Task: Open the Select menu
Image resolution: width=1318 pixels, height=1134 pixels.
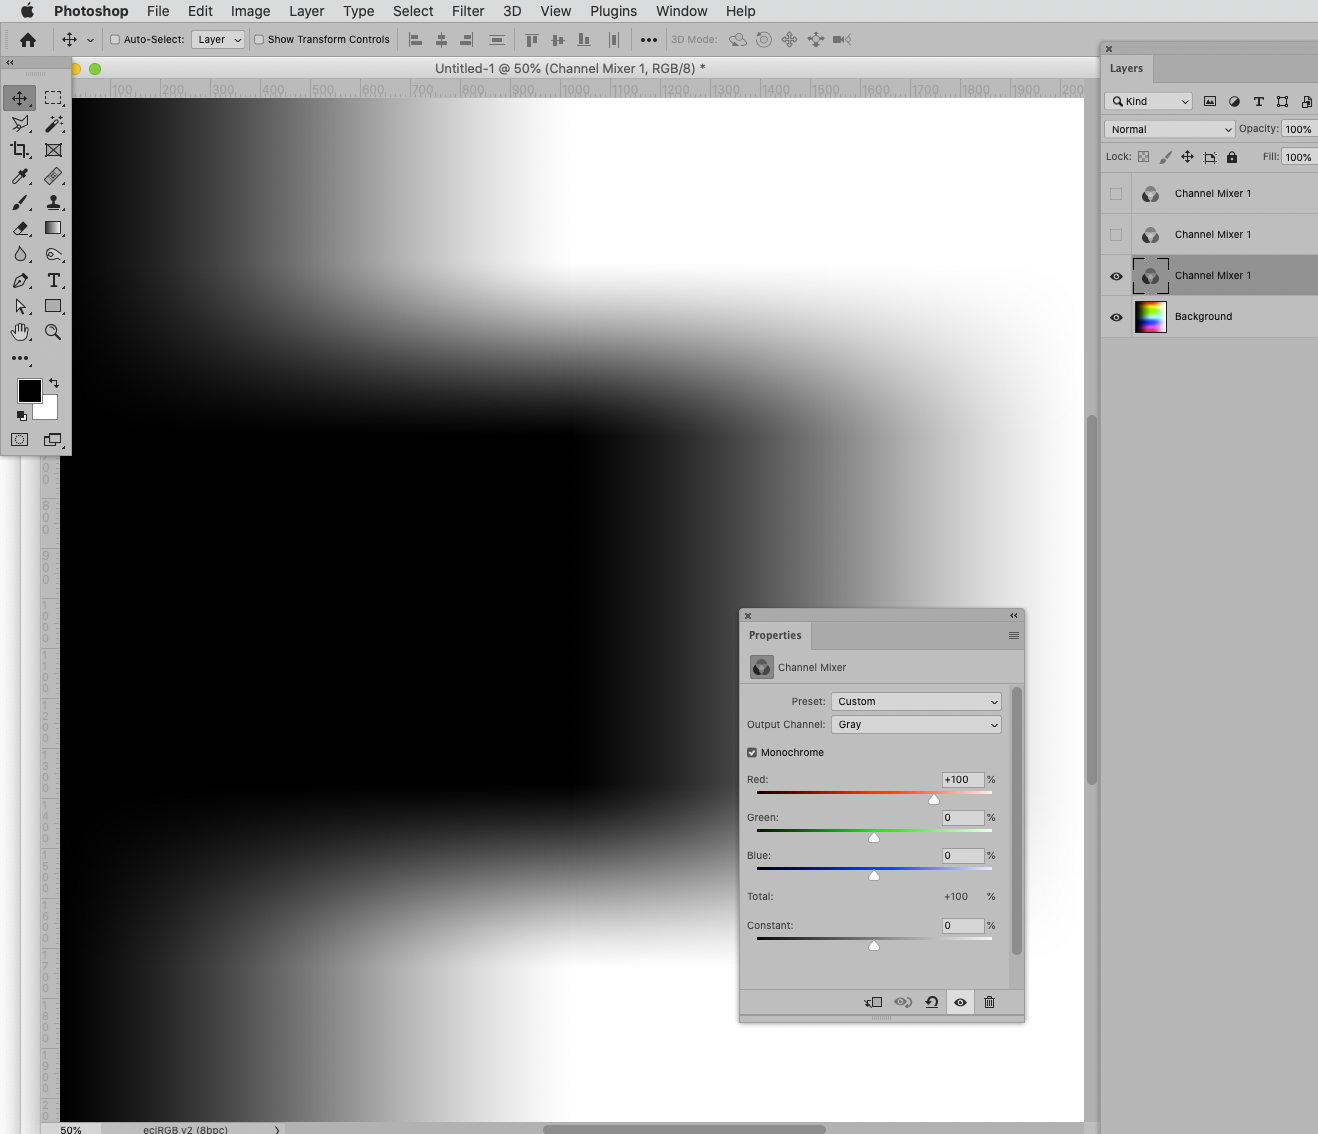Action: [x=412, y=11]
